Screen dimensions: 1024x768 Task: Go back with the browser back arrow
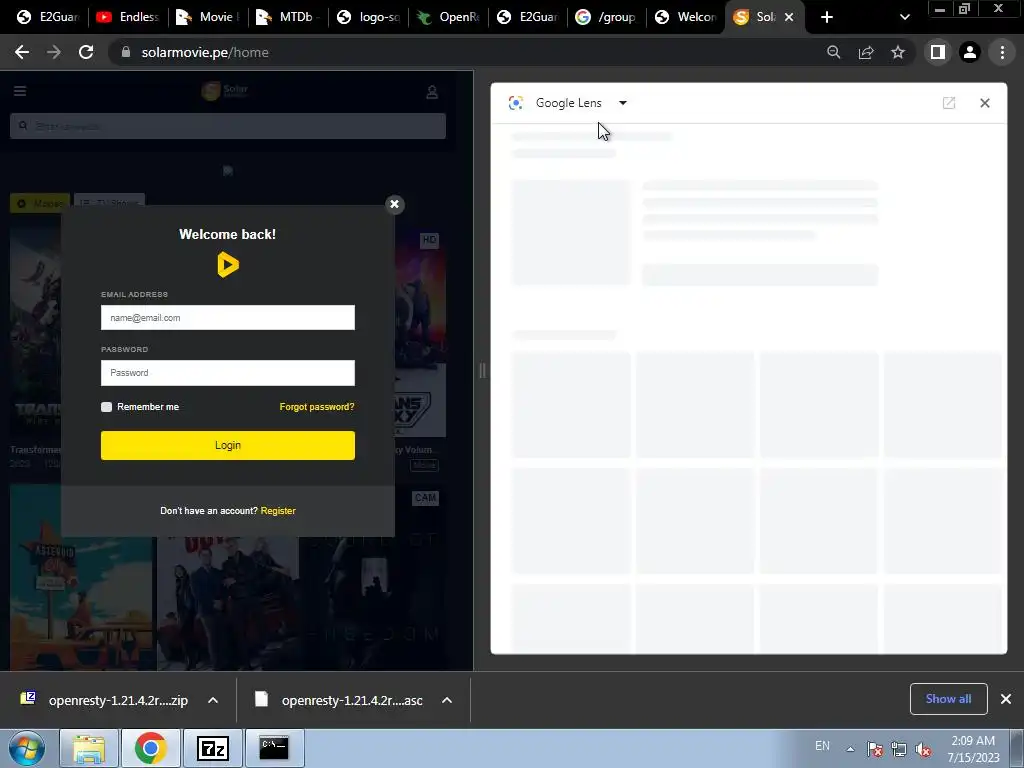[22, 52]
